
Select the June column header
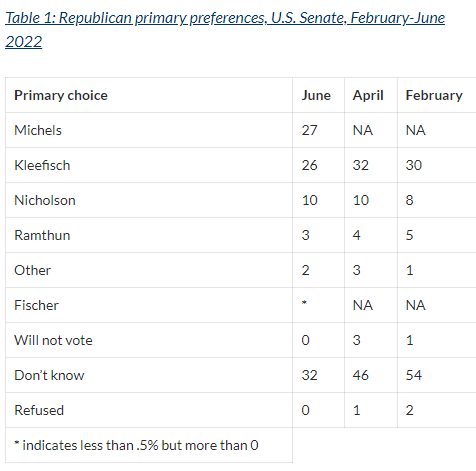(316, 96)
